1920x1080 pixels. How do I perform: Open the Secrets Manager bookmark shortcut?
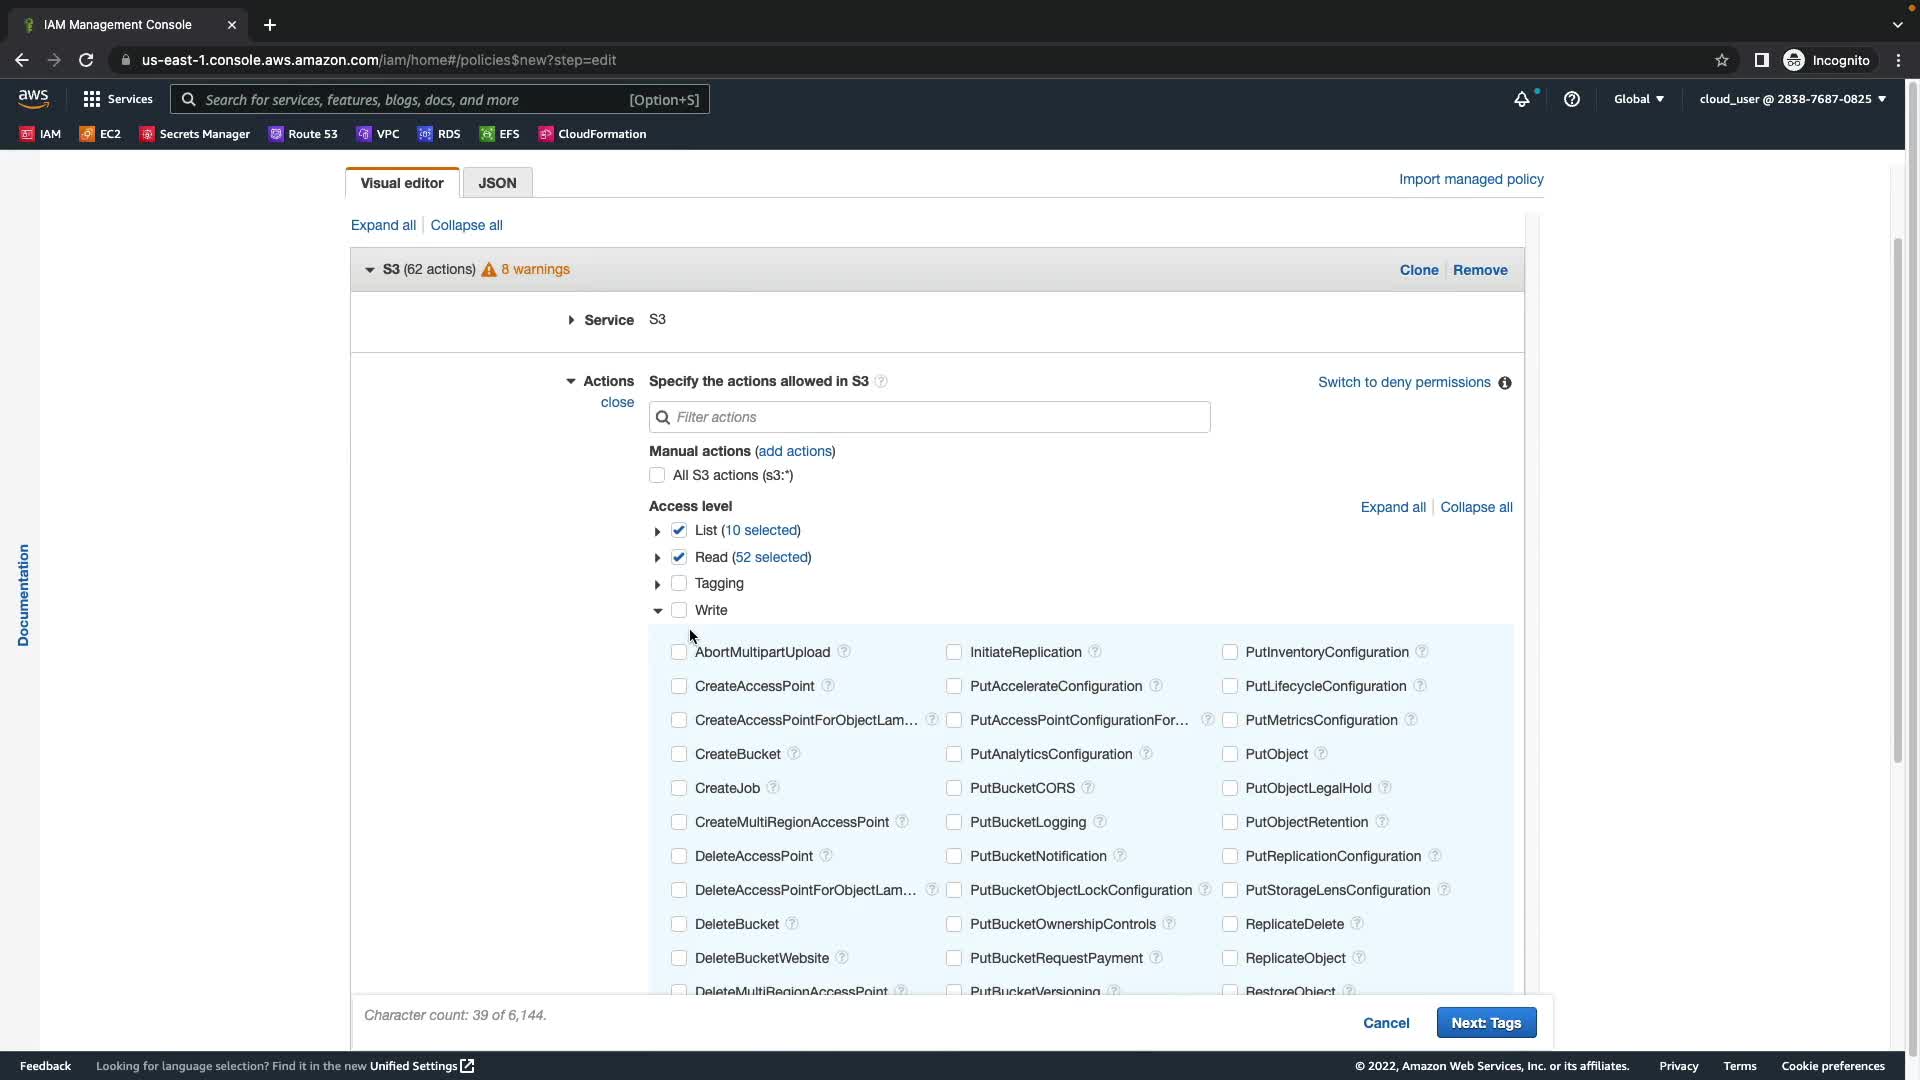195,134
